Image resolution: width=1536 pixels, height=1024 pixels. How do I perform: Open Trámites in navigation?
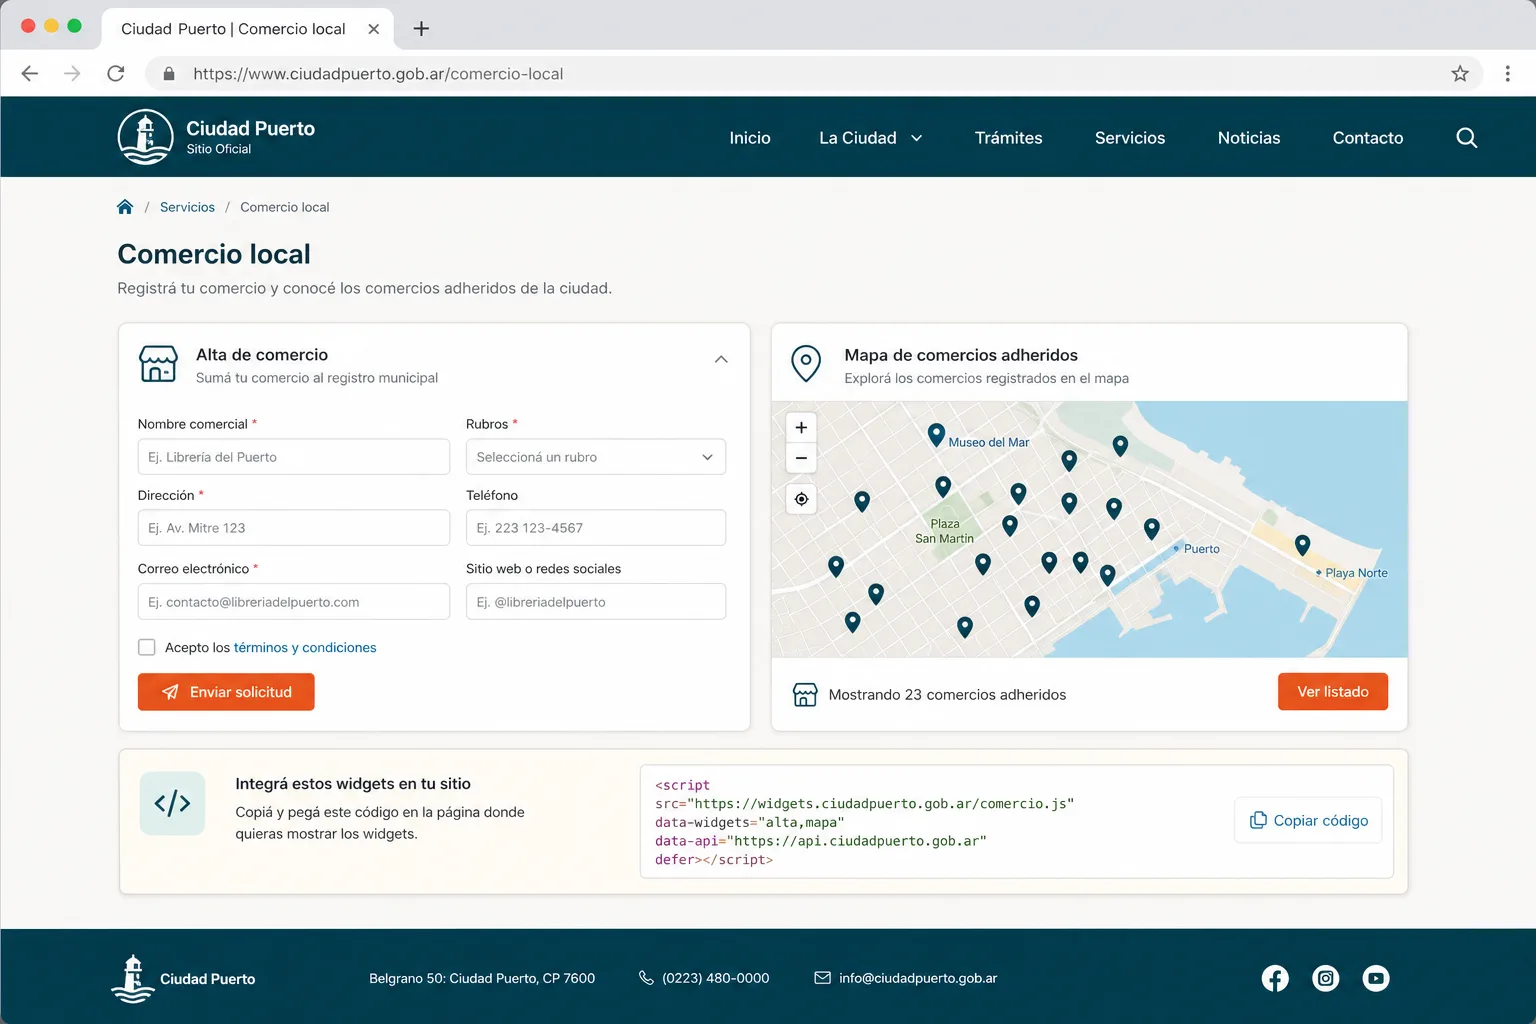(x=1008, y=138)
